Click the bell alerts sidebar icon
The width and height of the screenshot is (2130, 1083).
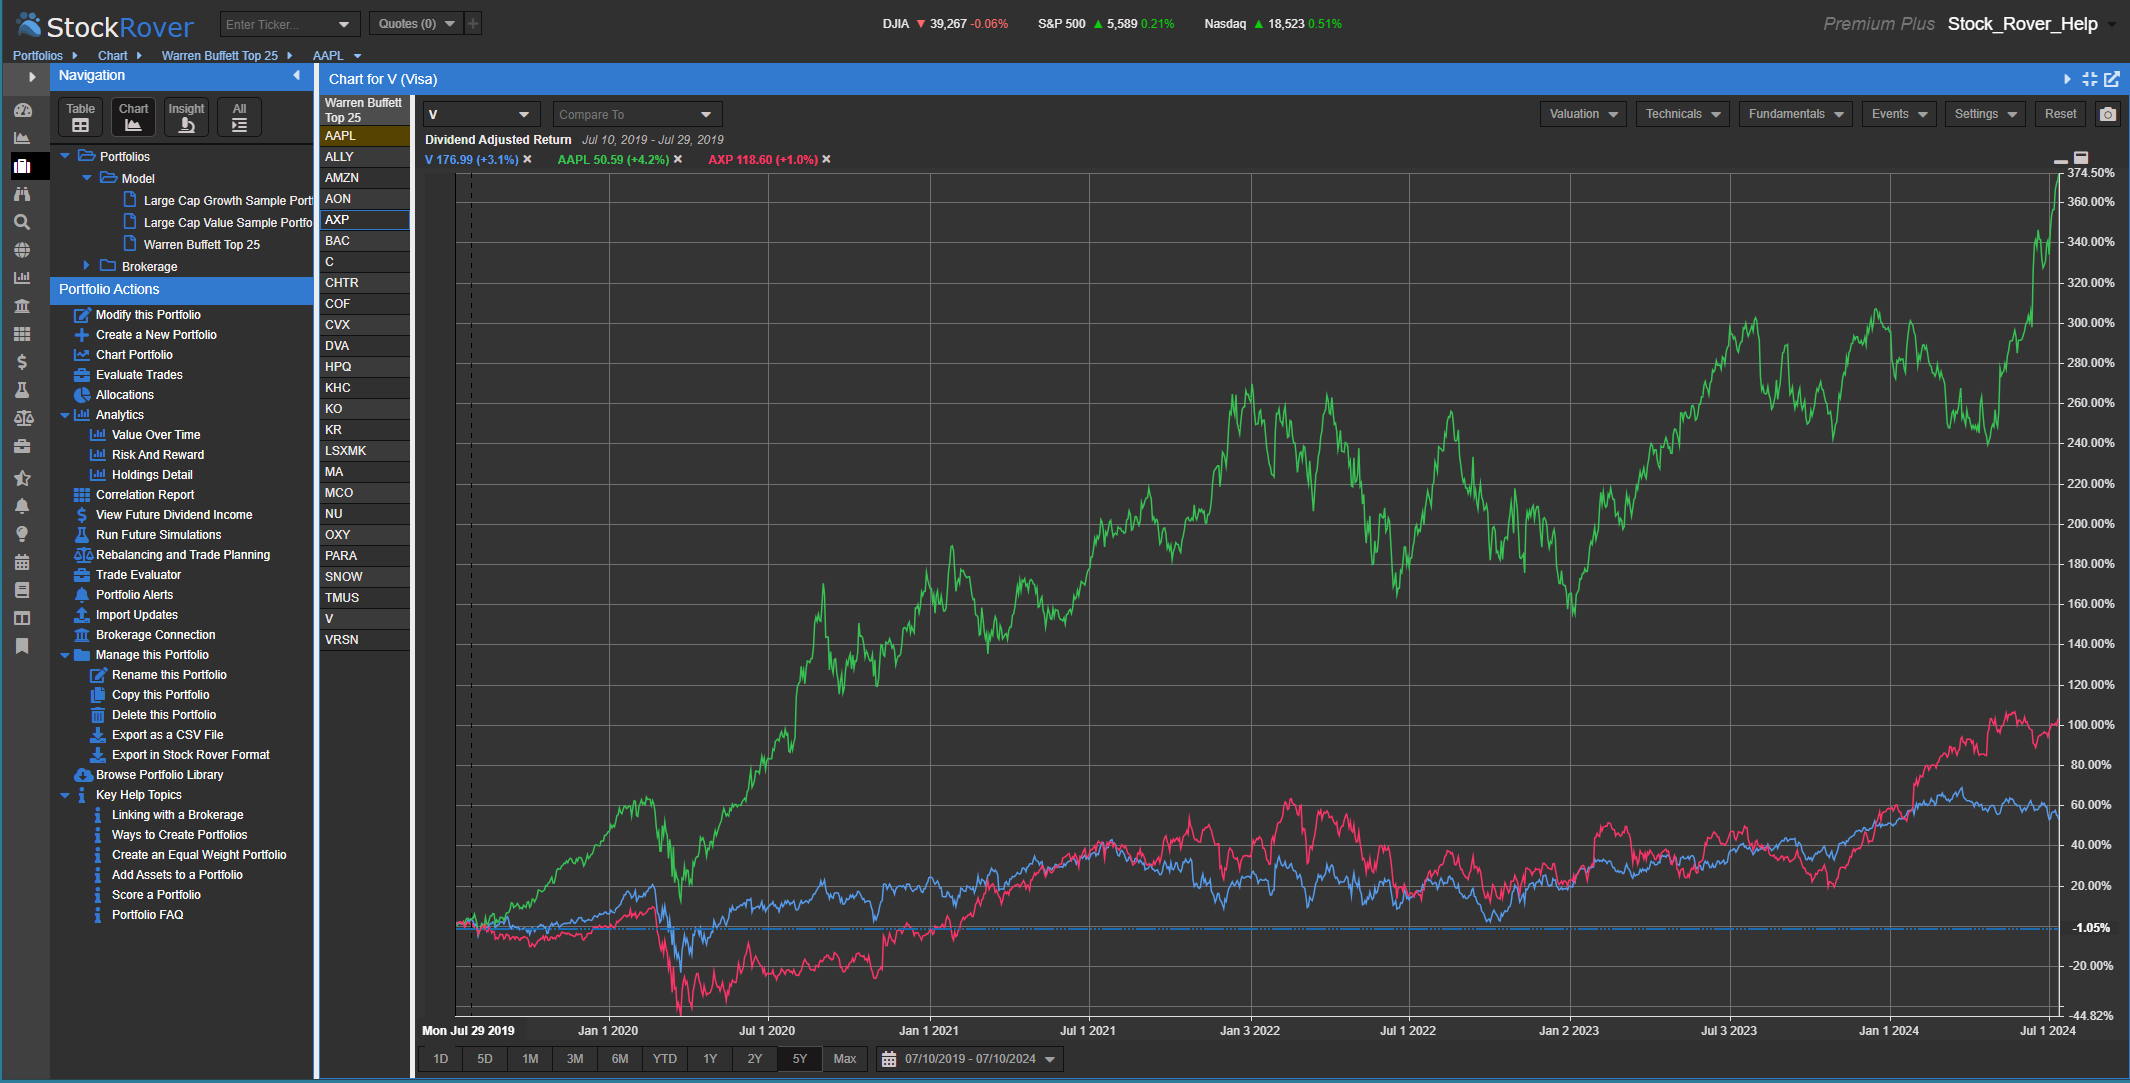tap(22, 506)
